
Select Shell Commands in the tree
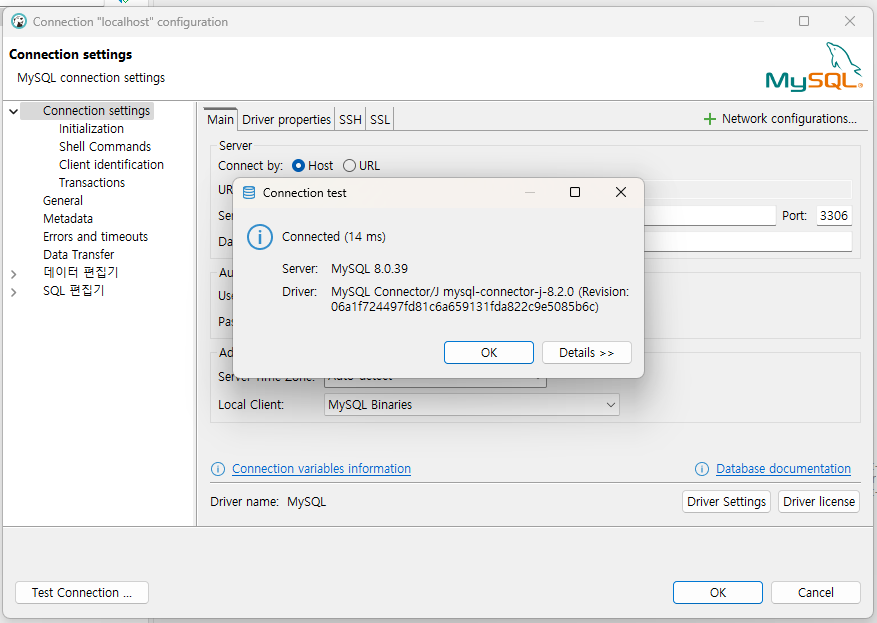105,147
